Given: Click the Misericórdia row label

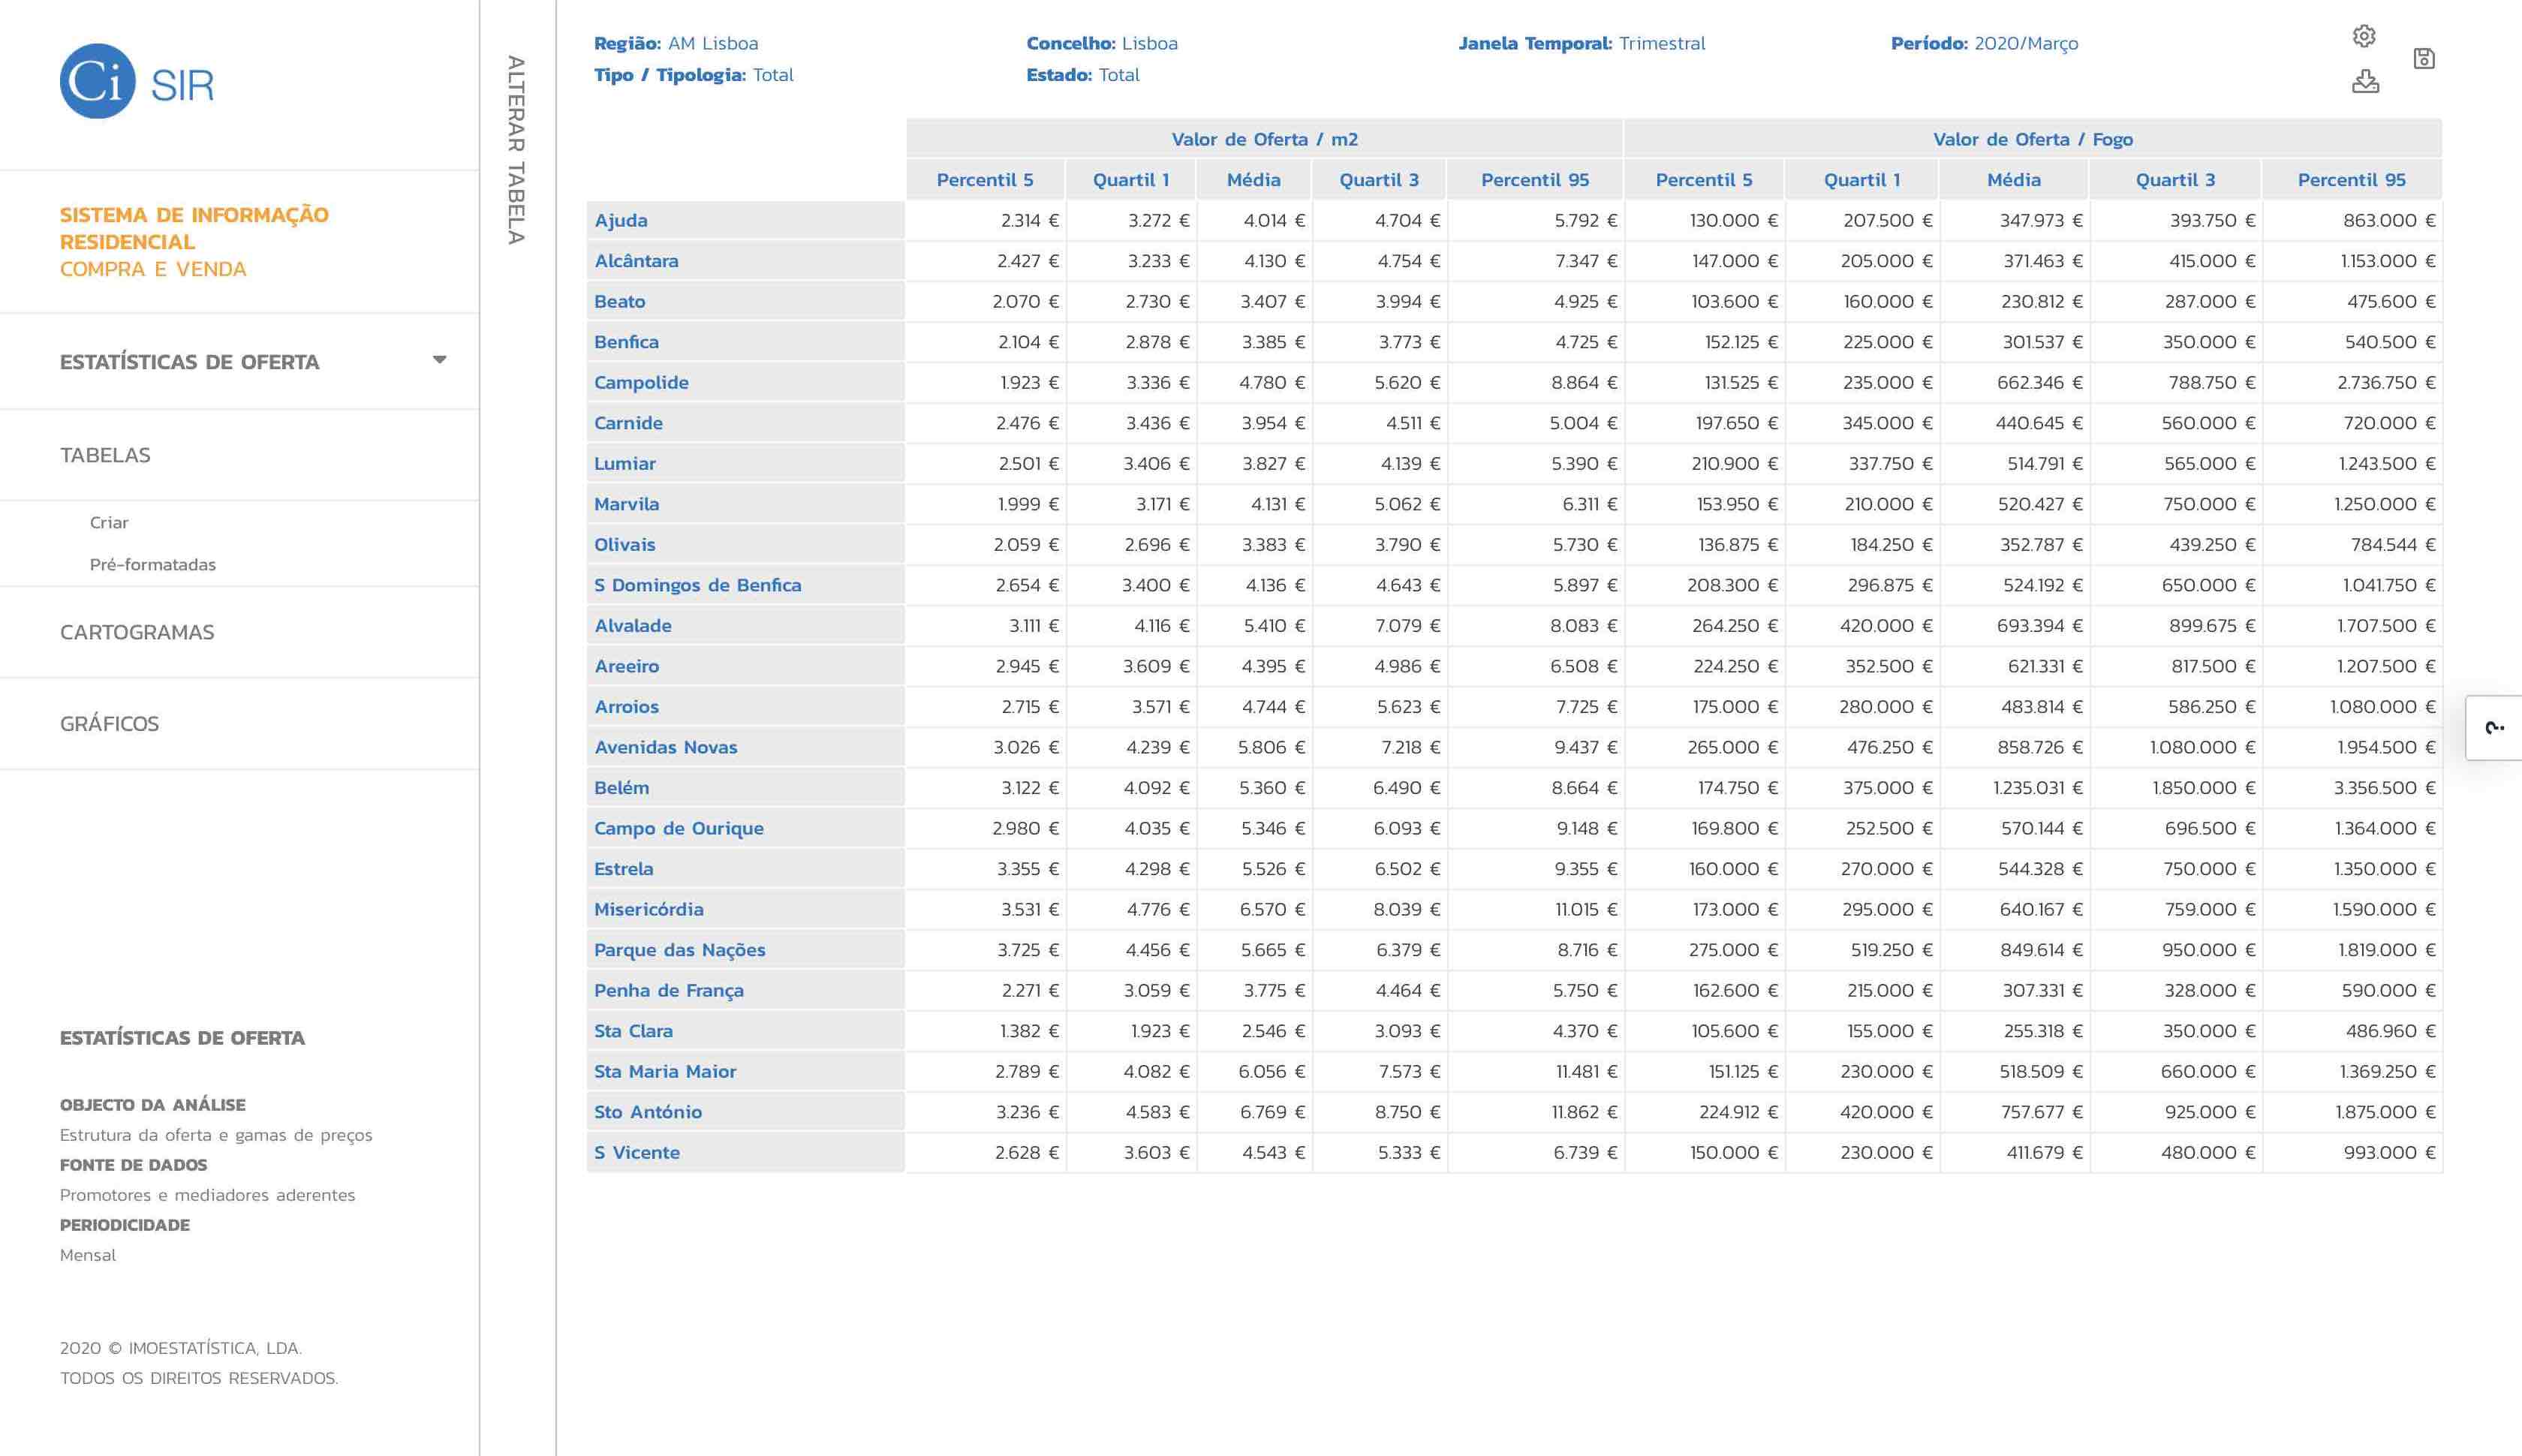Looking at the screenshot, I should [648, 909].
